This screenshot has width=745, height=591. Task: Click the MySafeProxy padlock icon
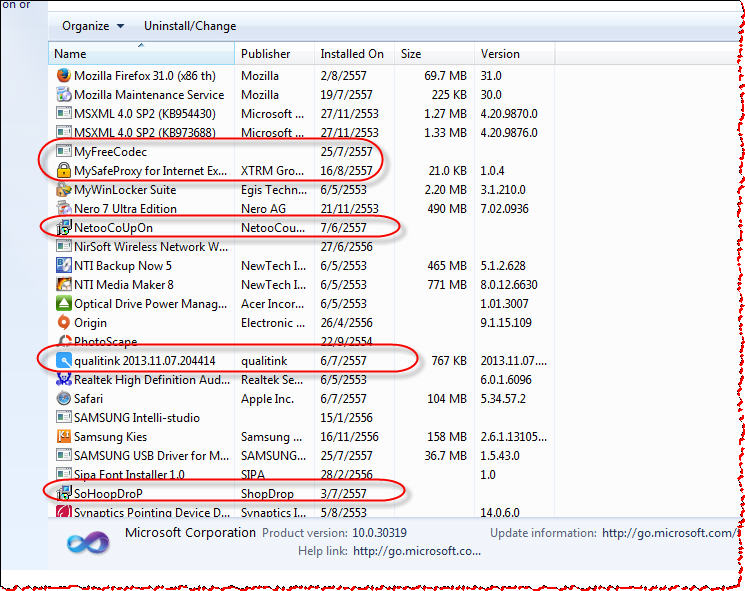(x=64, y=171)
